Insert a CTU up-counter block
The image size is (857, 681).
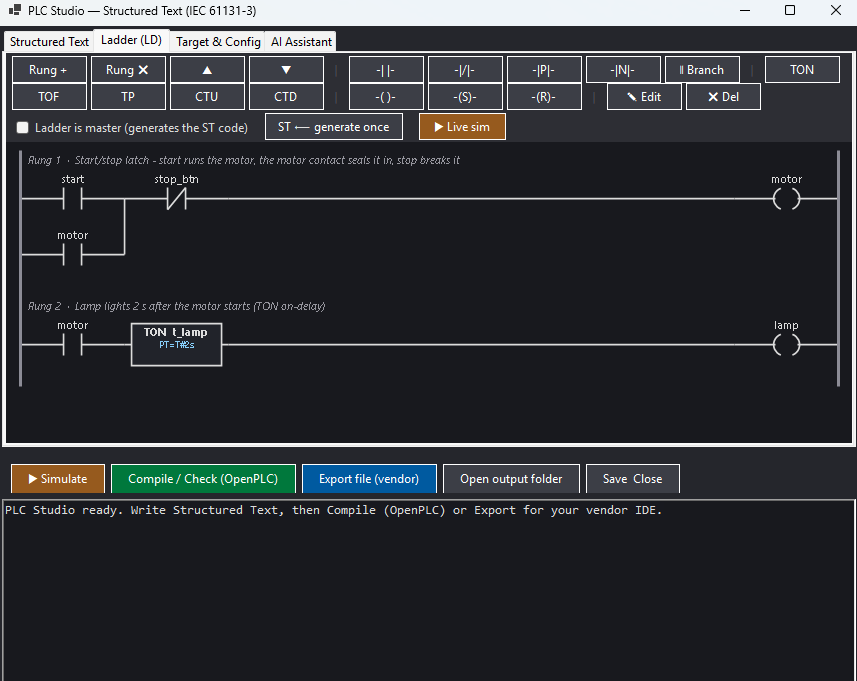coord(207,97)
